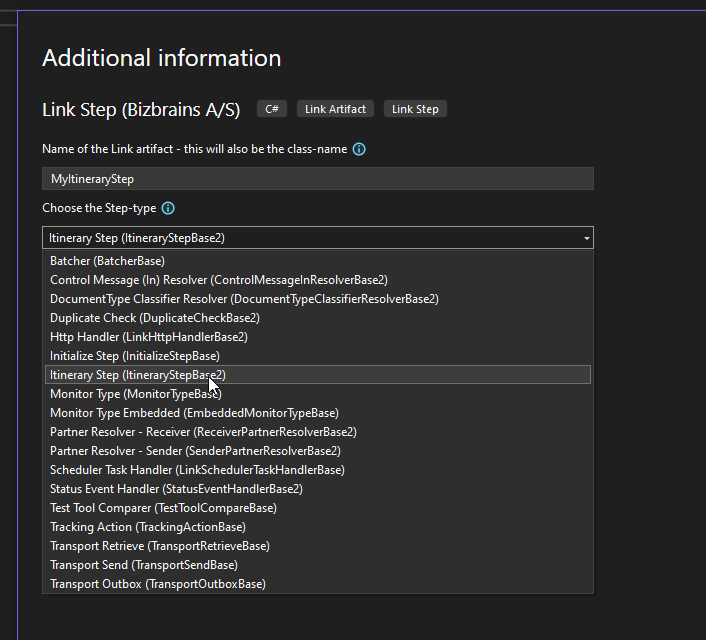Choose Control Message (In) Resolver option

click(218, 280)
